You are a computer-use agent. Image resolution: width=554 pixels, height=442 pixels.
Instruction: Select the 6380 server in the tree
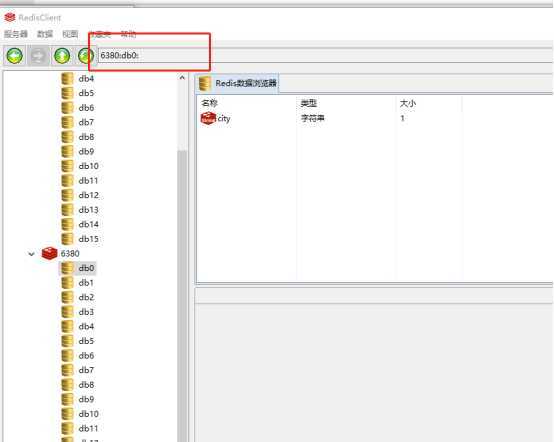(x=70, y=254)
